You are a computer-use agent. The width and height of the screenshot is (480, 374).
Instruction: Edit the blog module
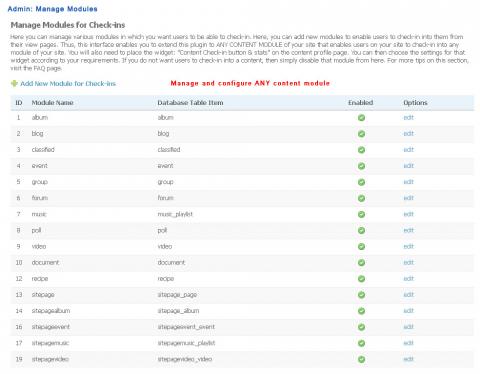408,133
